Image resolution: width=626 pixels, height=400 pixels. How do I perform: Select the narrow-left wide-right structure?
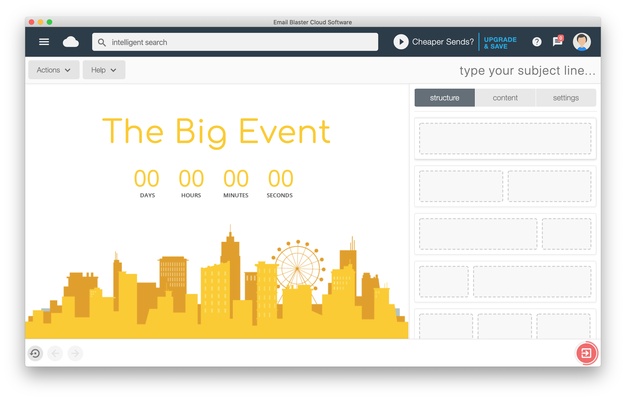[x=505, y=281]
